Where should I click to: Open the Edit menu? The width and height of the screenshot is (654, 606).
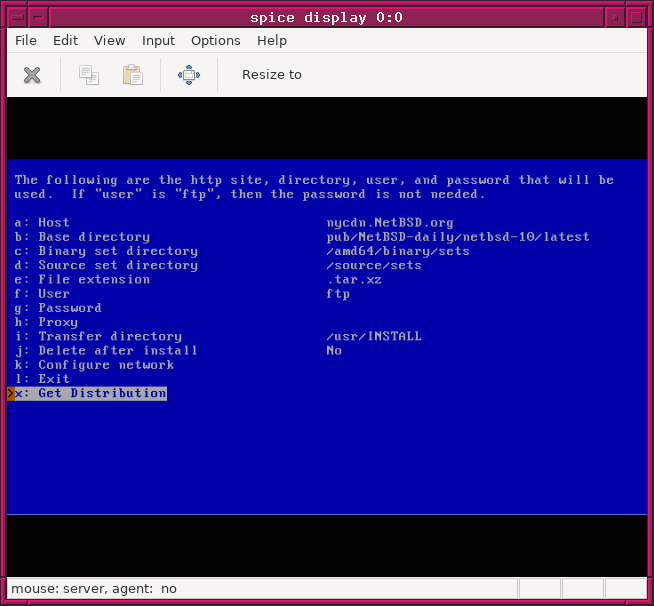tap(65, 41)
